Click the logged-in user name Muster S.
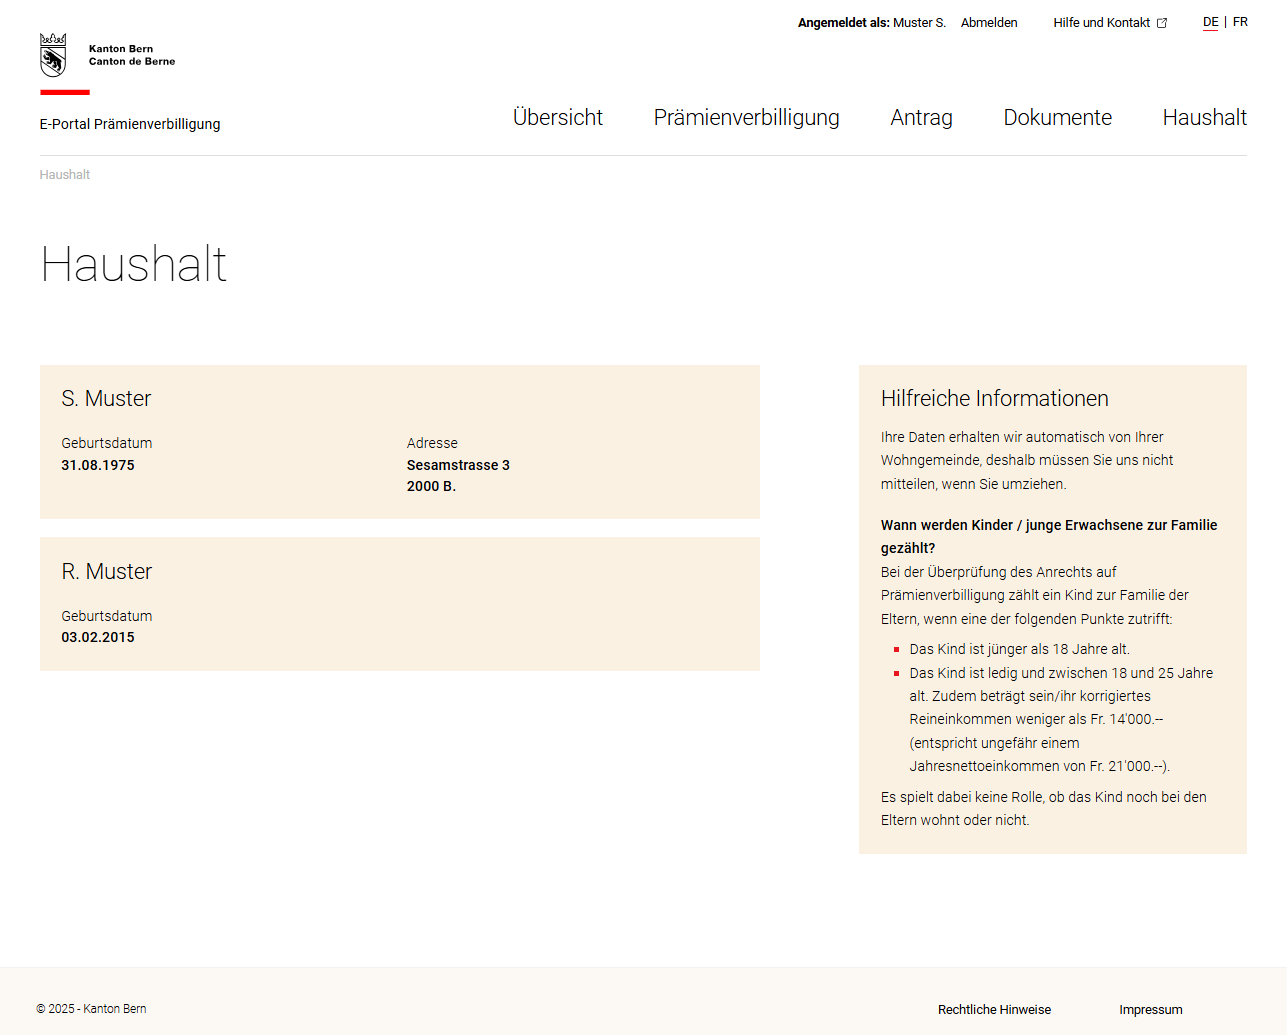This screenshot has height=1035, width=1287. [919, 22]
